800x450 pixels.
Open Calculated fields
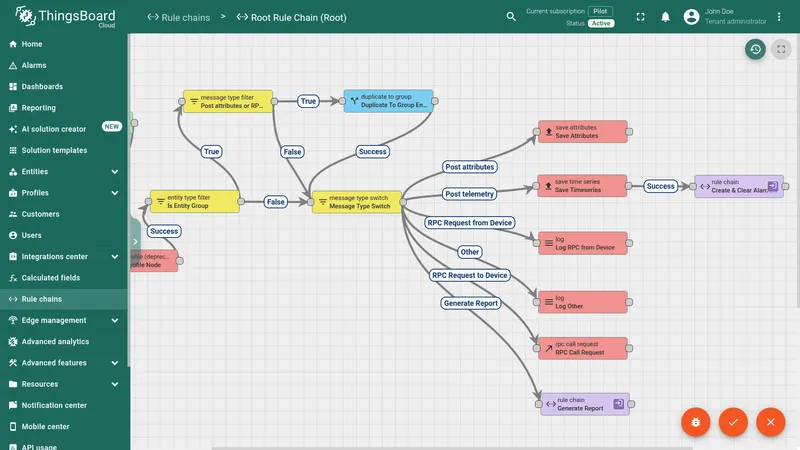(x=64, y=278)
